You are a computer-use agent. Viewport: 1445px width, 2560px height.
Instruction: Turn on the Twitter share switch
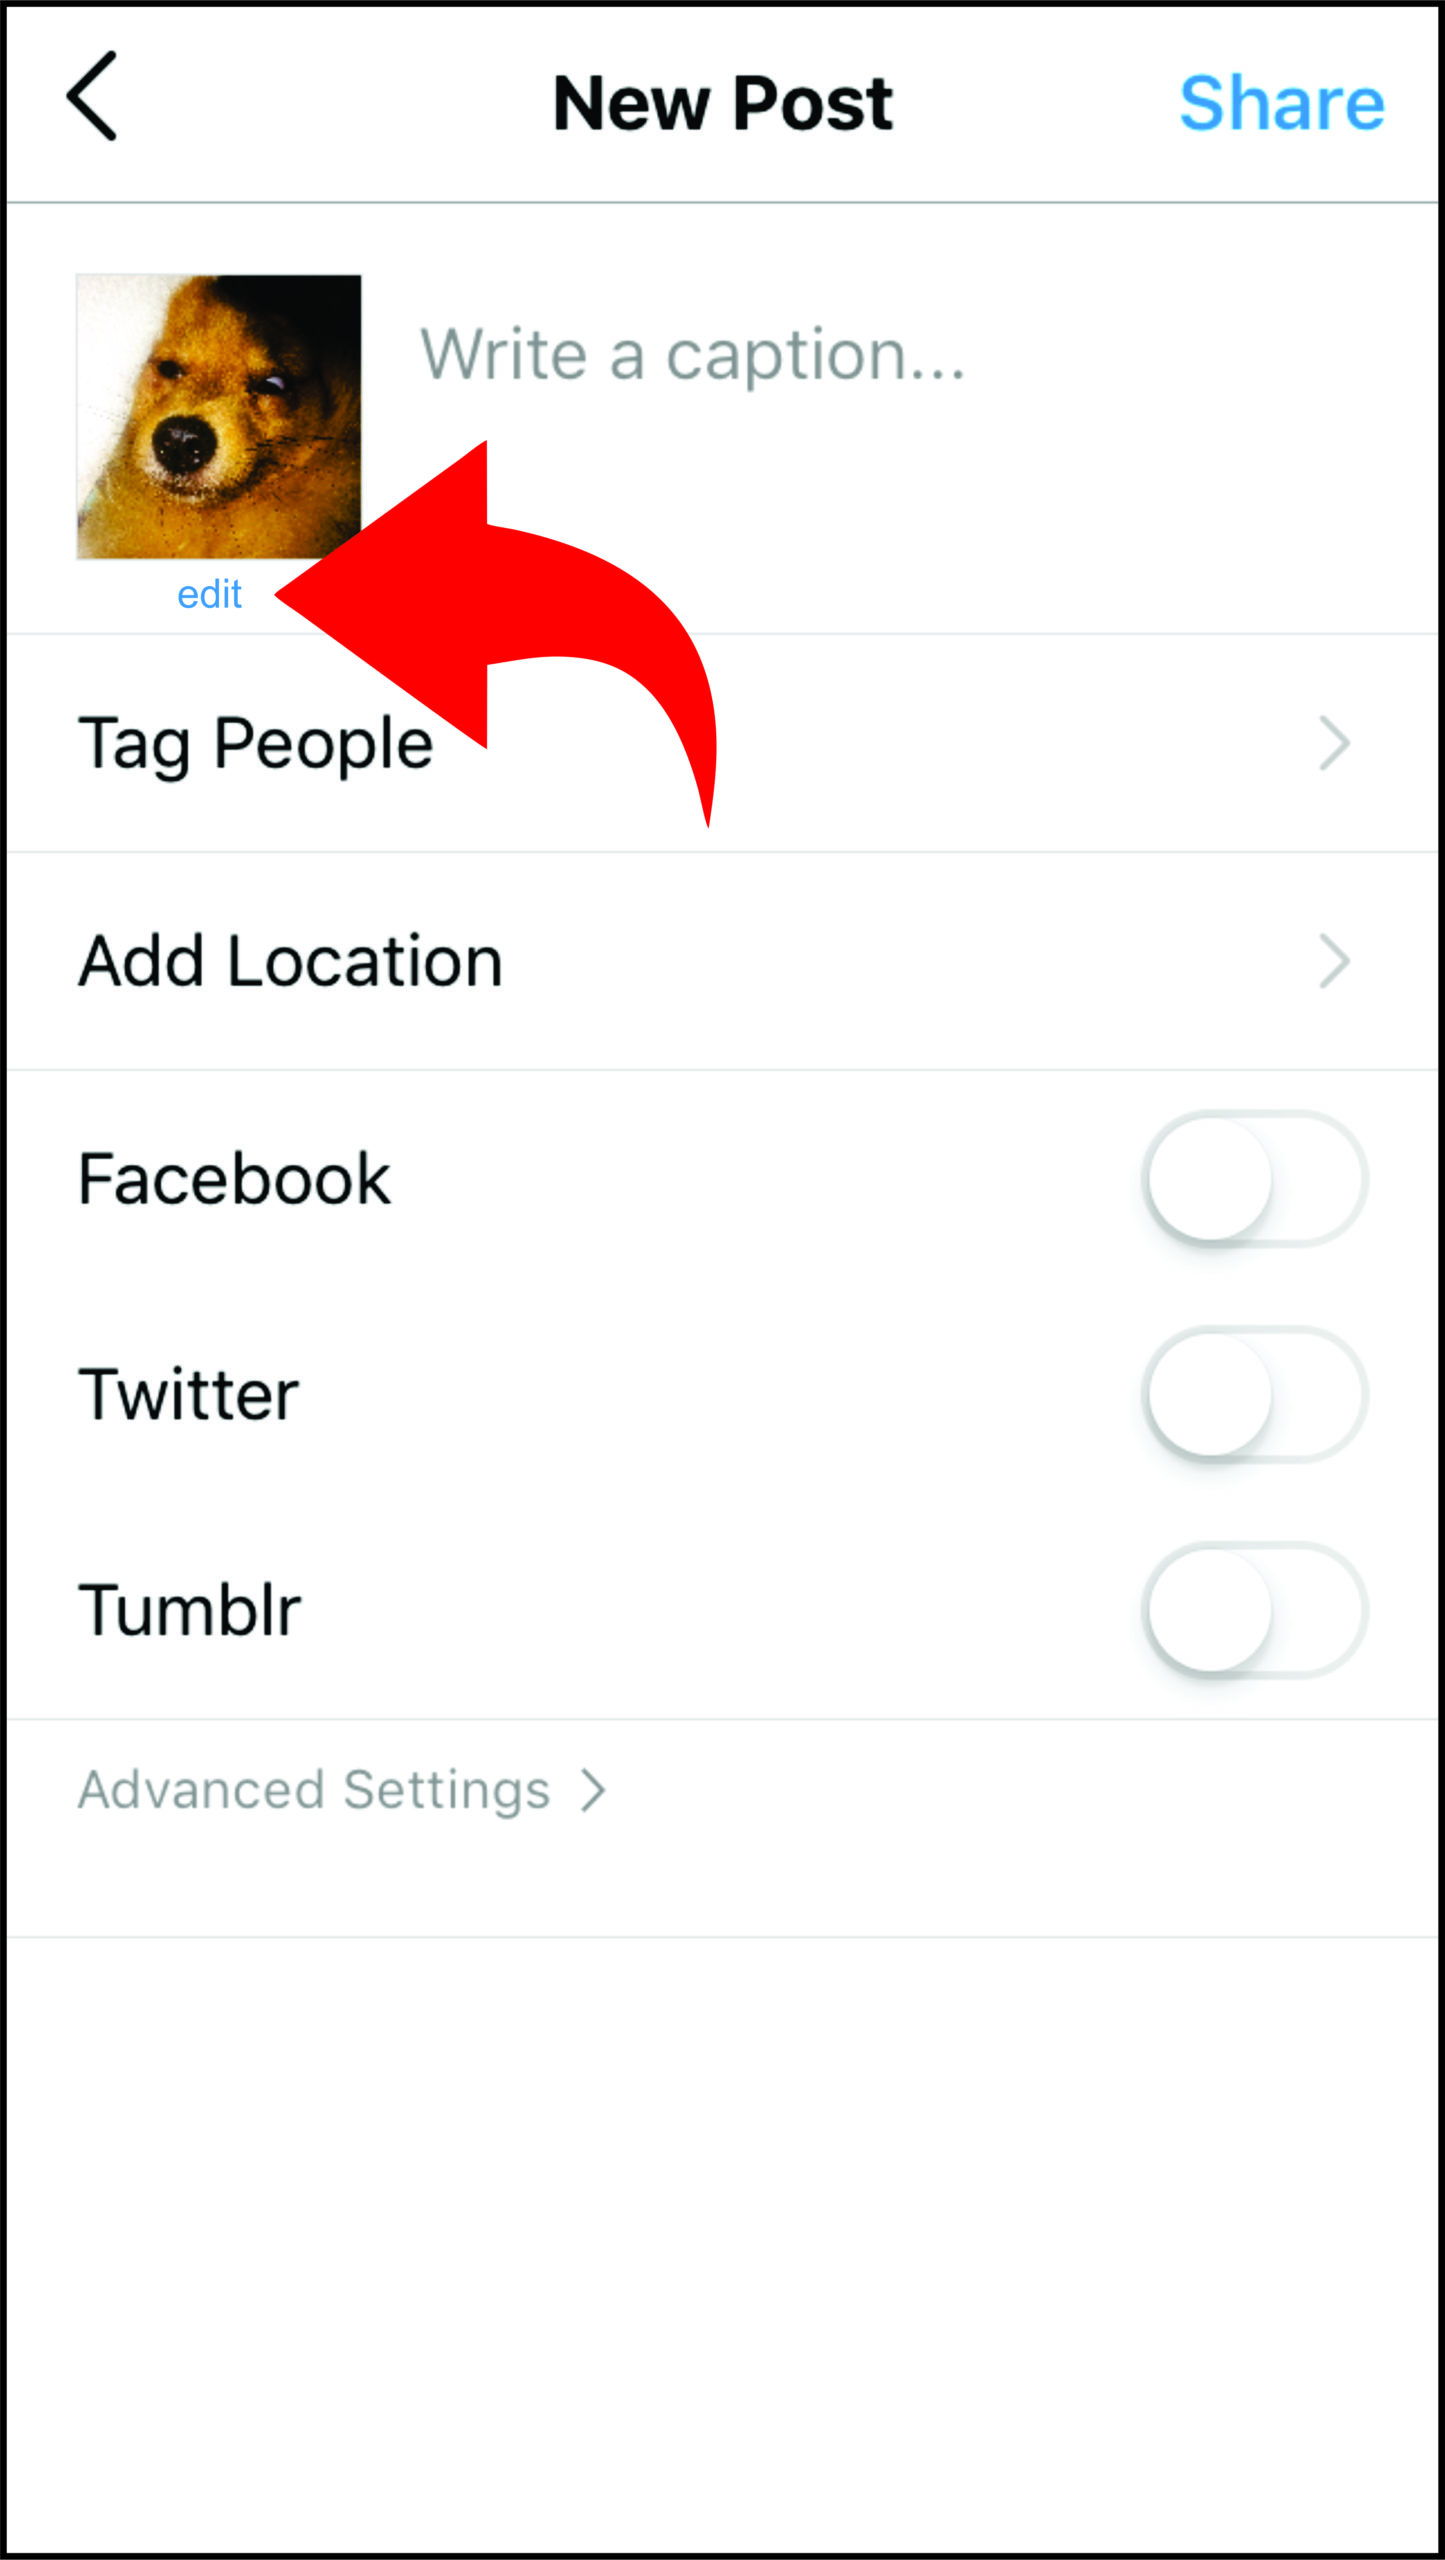coord(1255,1395)
